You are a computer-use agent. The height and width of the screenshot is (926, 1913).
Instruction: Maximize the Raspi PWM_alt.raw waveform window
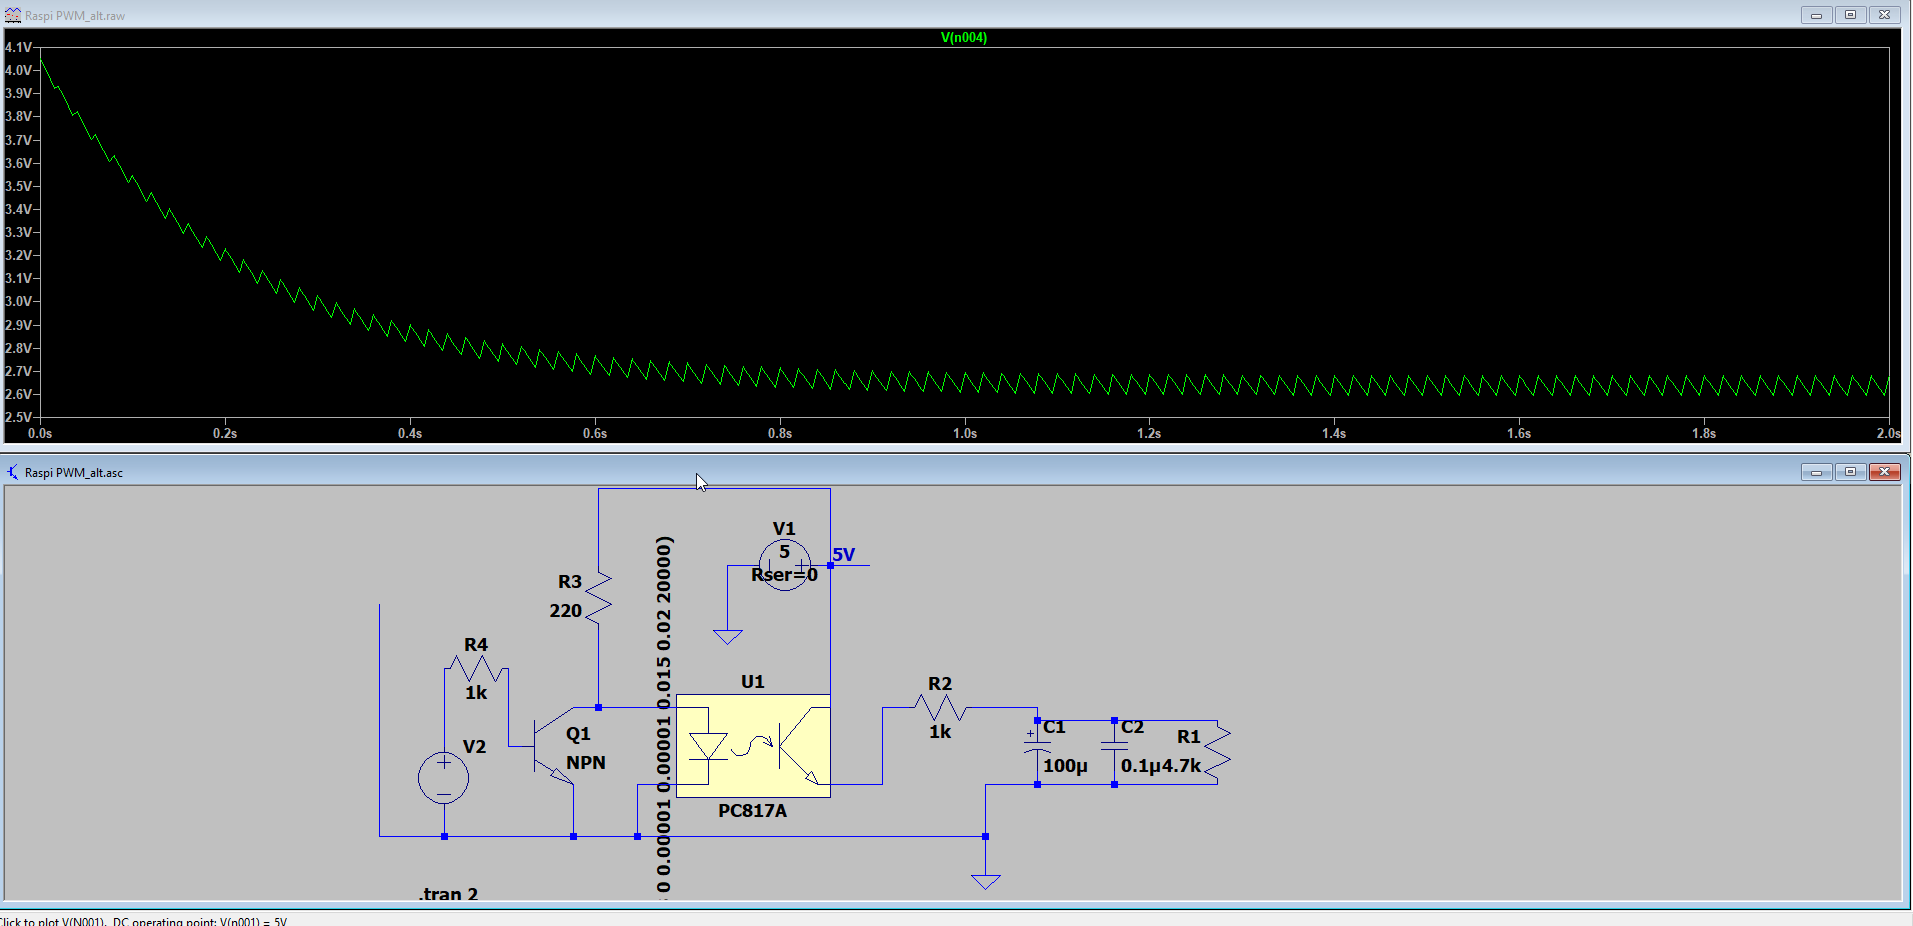(1850, 15)
